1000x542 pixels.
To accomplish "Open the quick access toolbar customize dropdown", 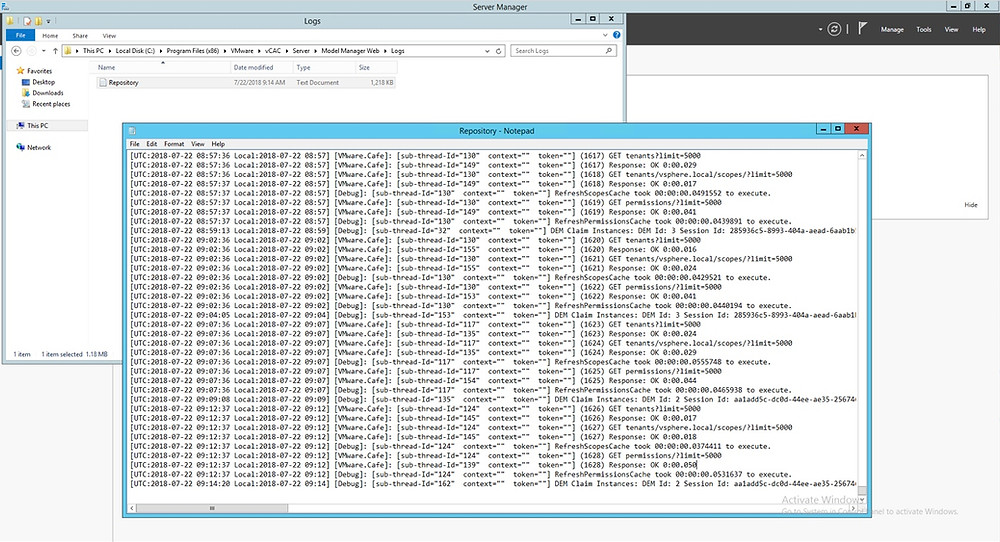I will pos(48,22).
